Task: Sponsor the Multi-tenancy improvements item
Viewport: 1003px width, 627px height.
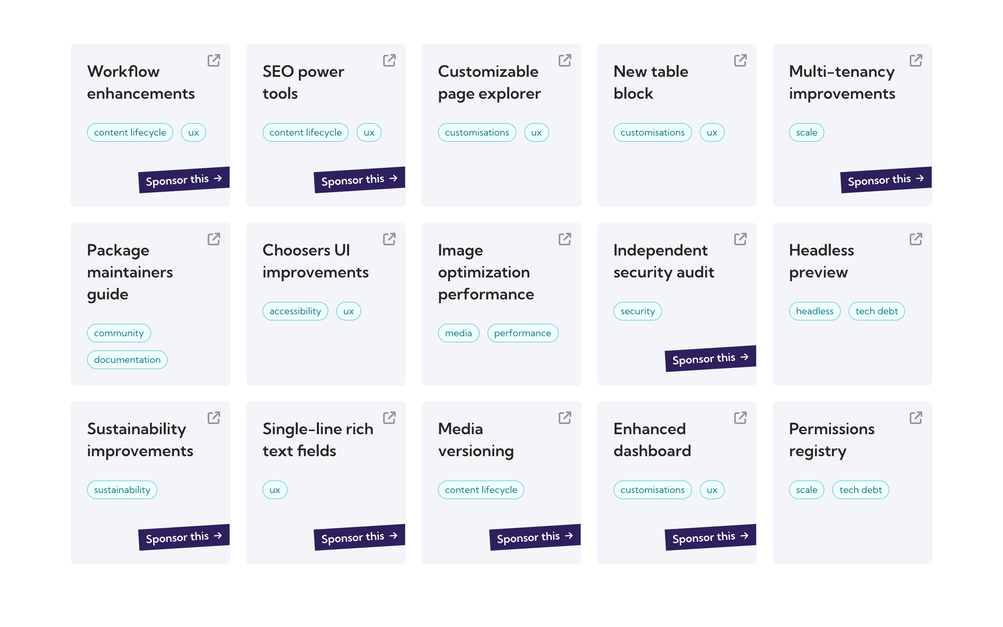Action: point(886,180)
